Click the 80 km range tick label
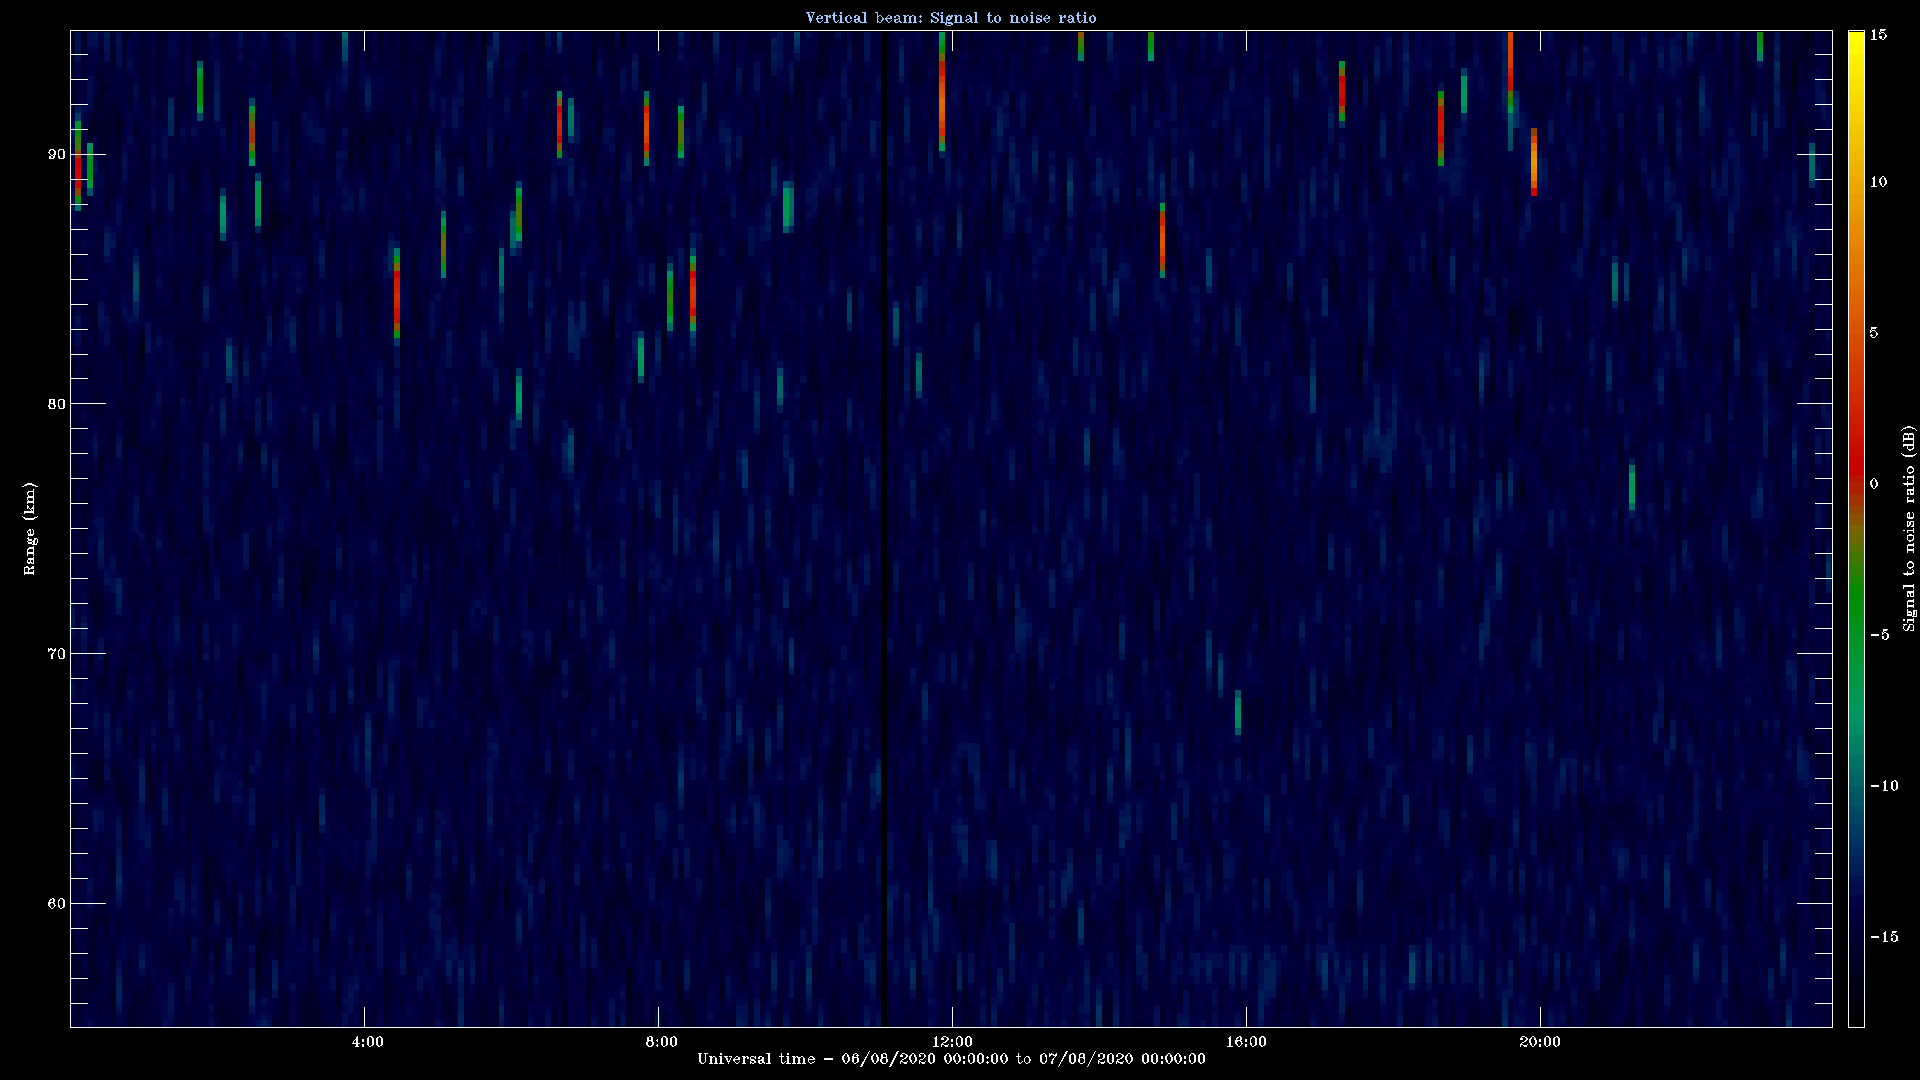 pos(56,404)
